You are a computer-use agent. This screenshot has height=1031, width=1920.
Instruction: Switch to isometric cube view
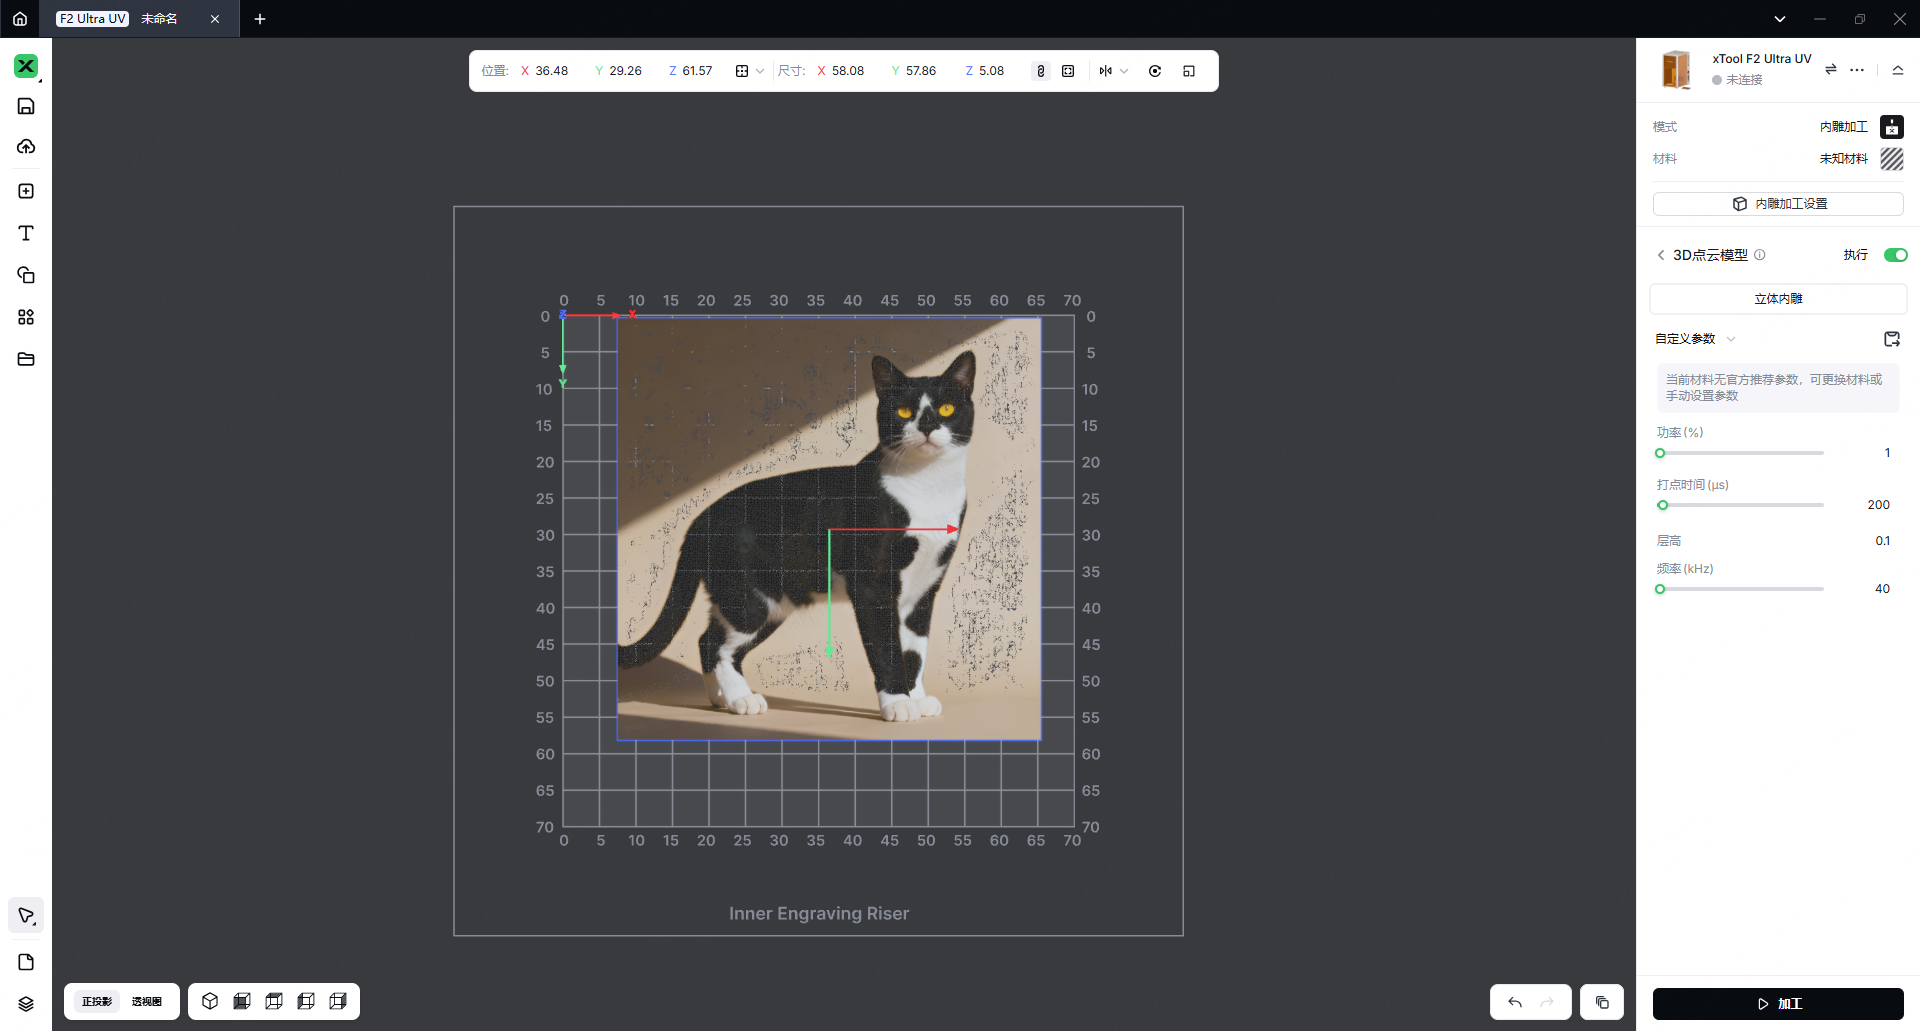210,1001
